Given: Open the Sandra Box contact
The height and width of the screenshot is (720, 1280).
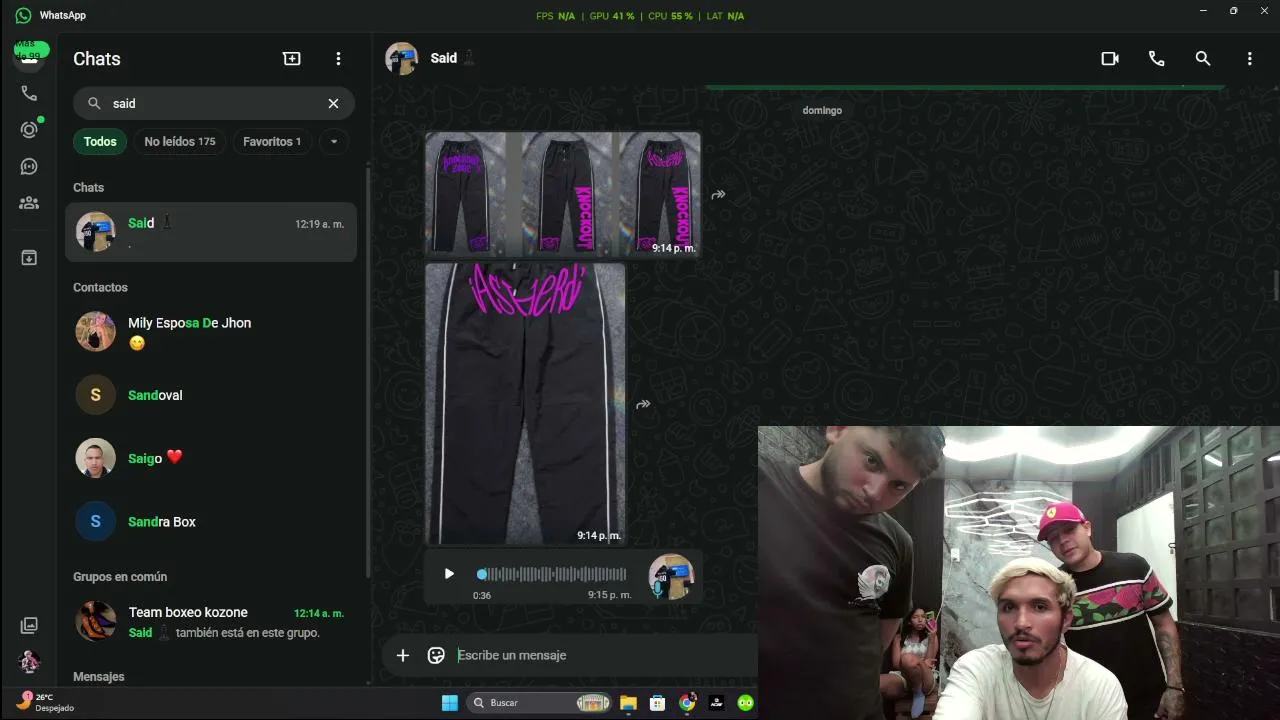Looking at the screenshot, I should [x=211, y=521].
